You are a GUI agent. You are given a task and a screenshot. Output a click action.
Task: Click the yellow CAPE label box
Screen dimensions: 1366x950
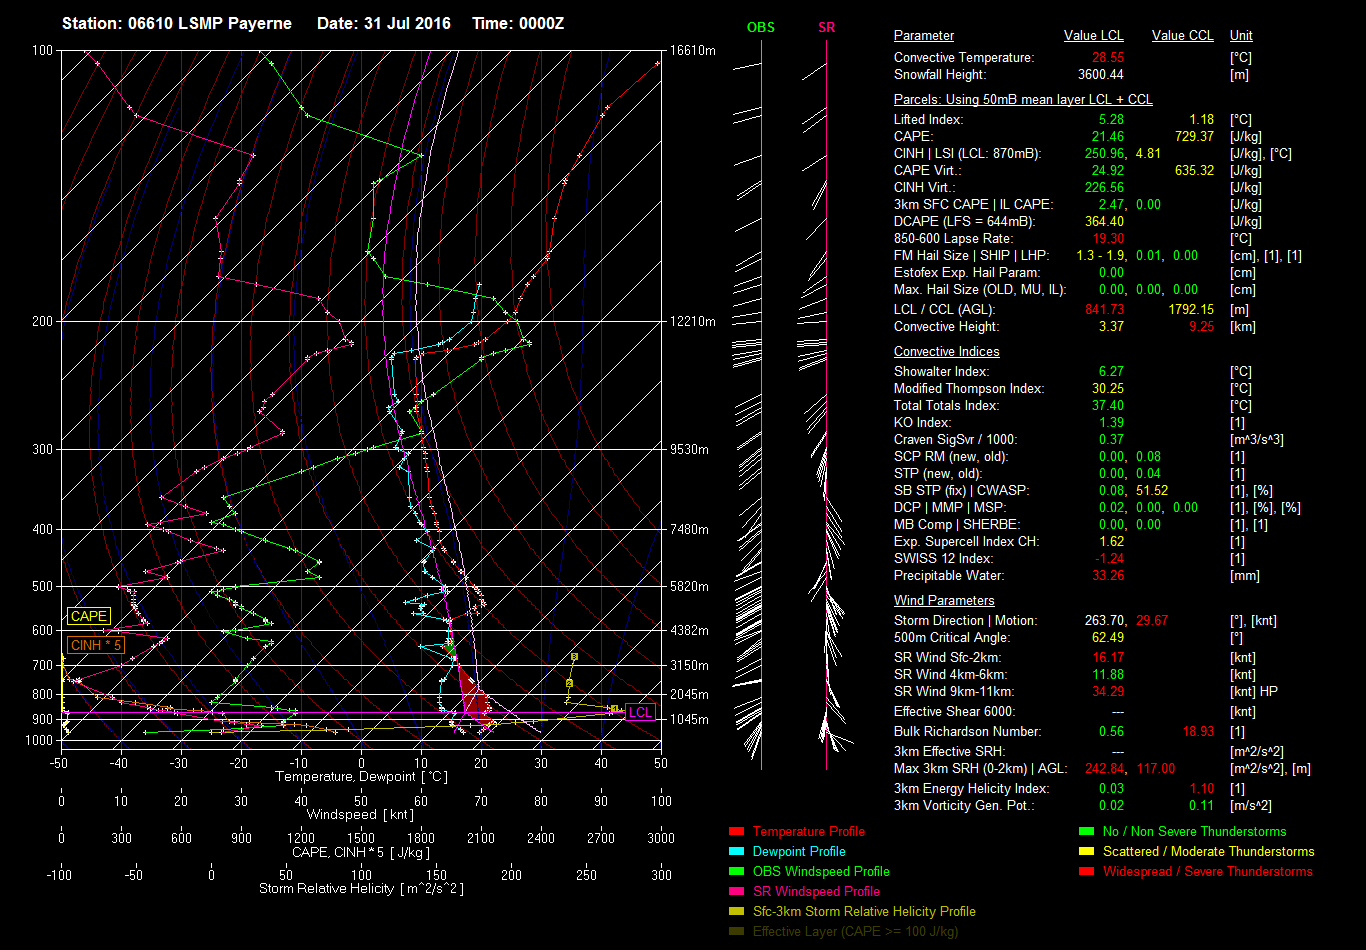coord(88,617)
